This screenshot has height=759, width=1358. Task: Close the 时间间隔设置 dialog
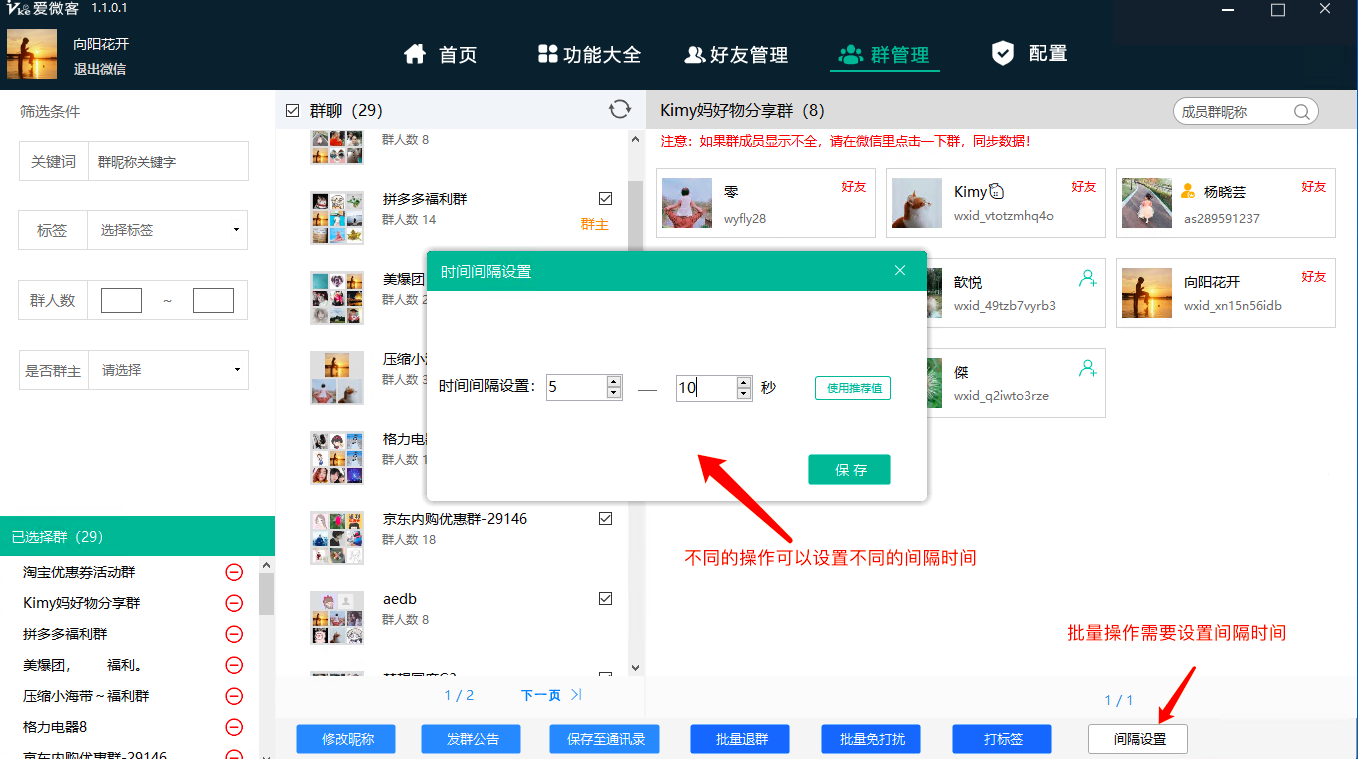(899, 271)
